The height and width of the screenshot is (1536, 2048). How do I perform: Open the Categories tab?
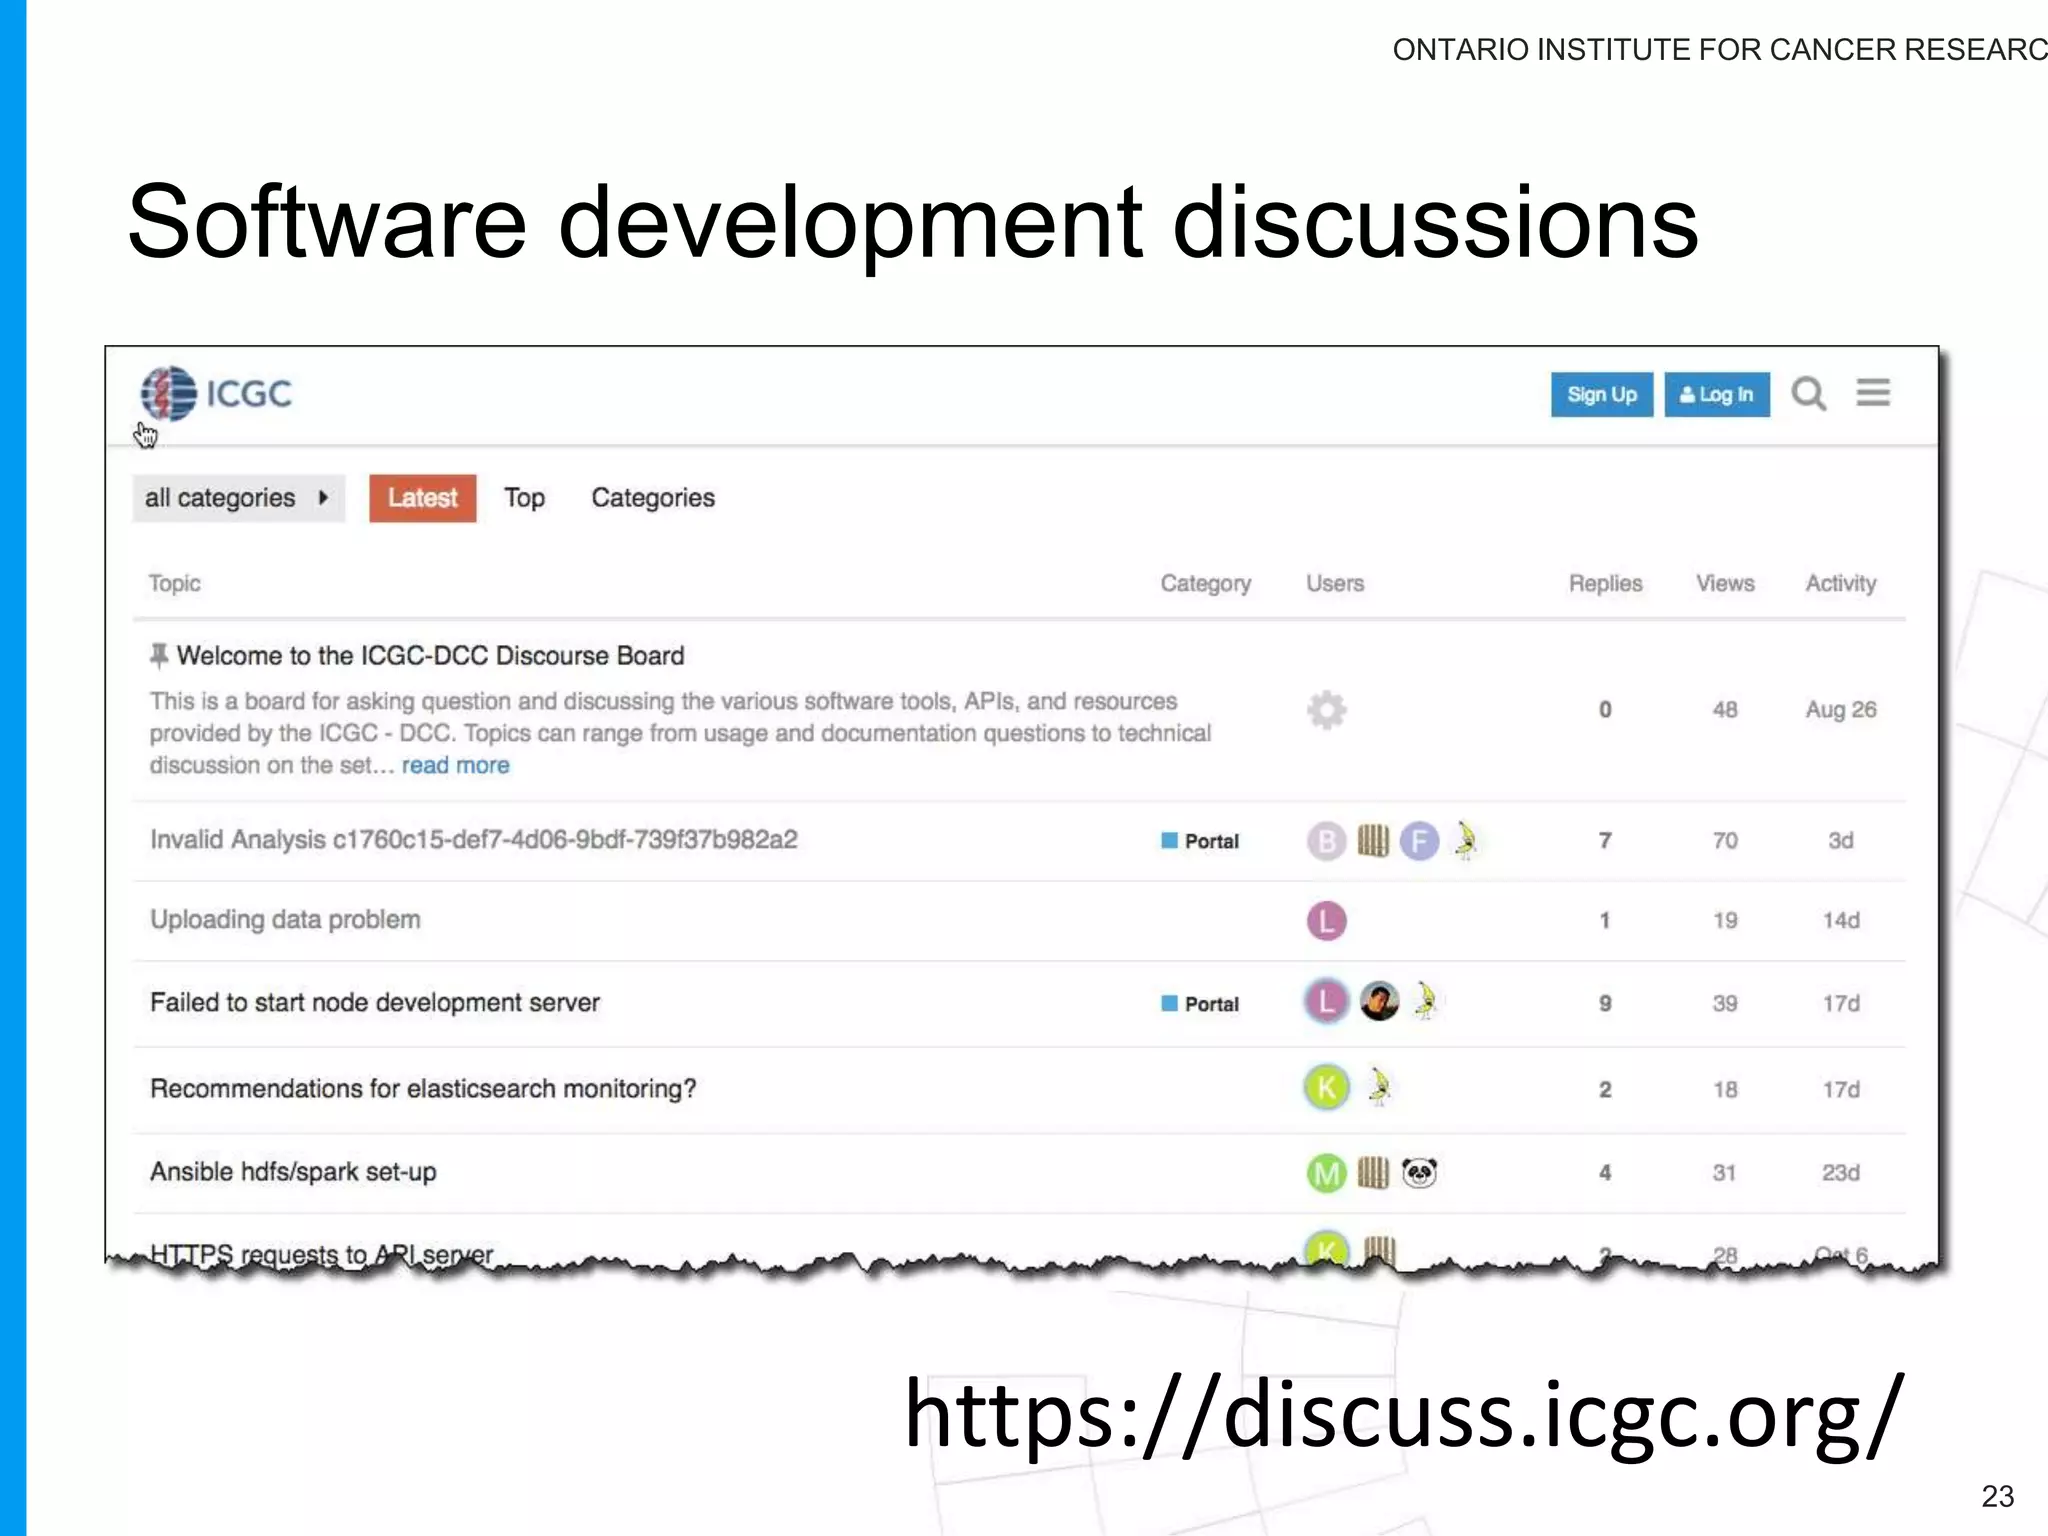653,498
